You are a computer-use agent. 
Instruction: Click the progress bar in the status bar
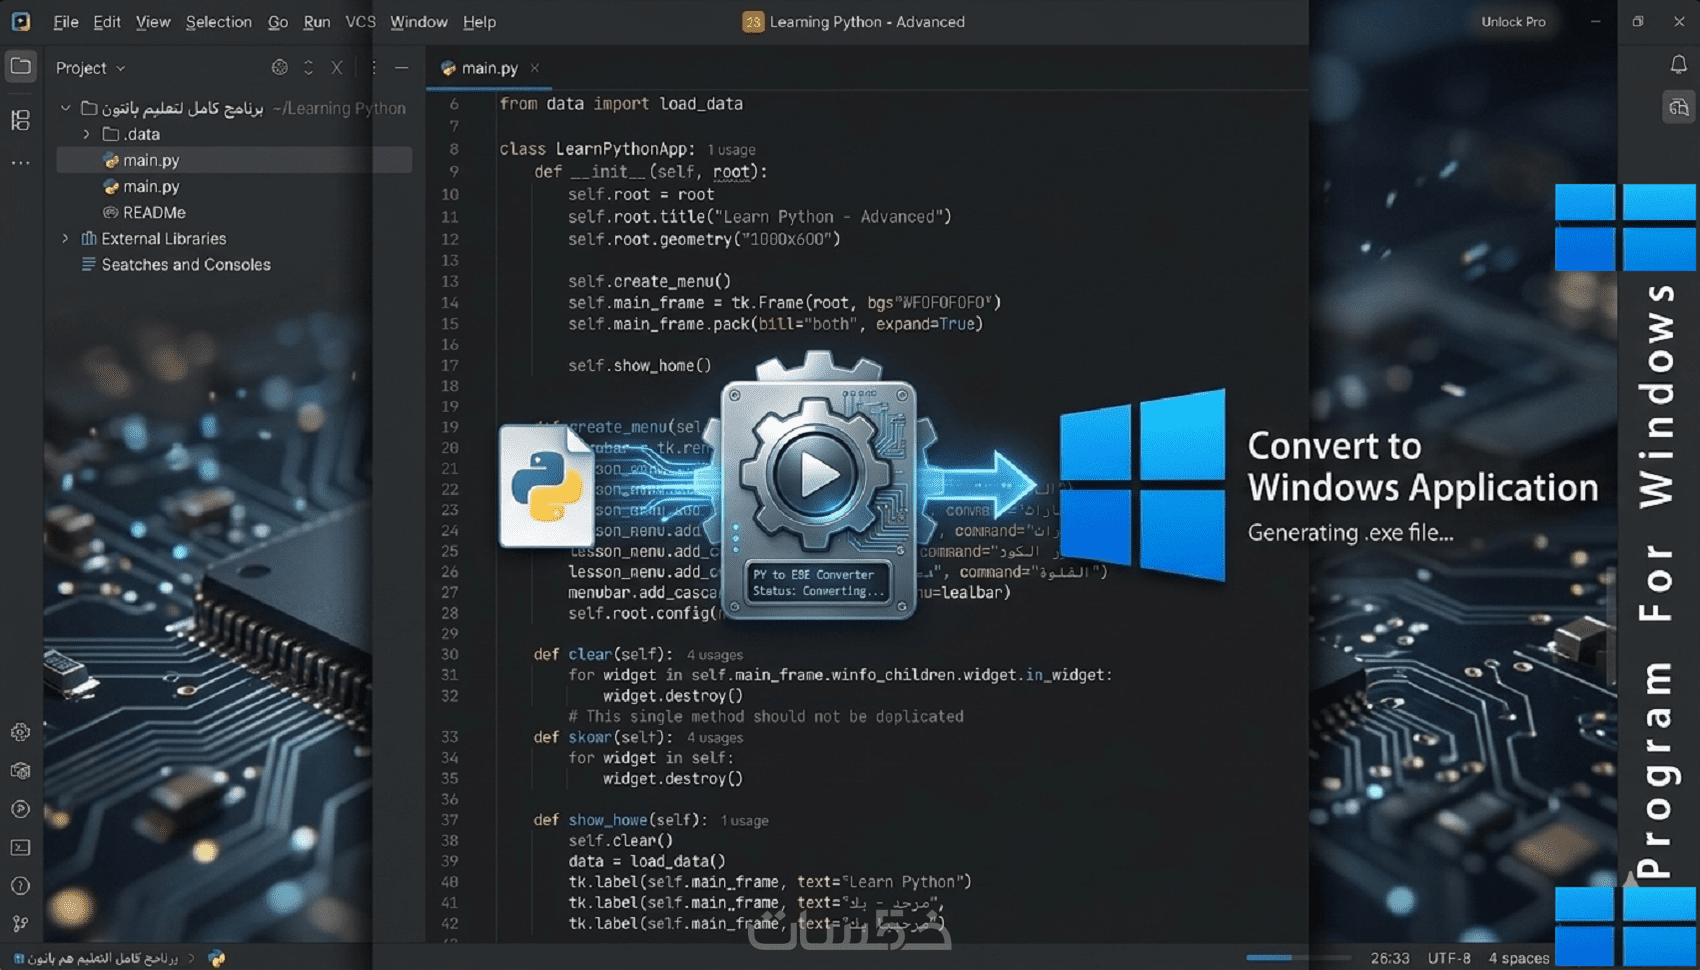pyautogui.click(x=1298, y=958)
